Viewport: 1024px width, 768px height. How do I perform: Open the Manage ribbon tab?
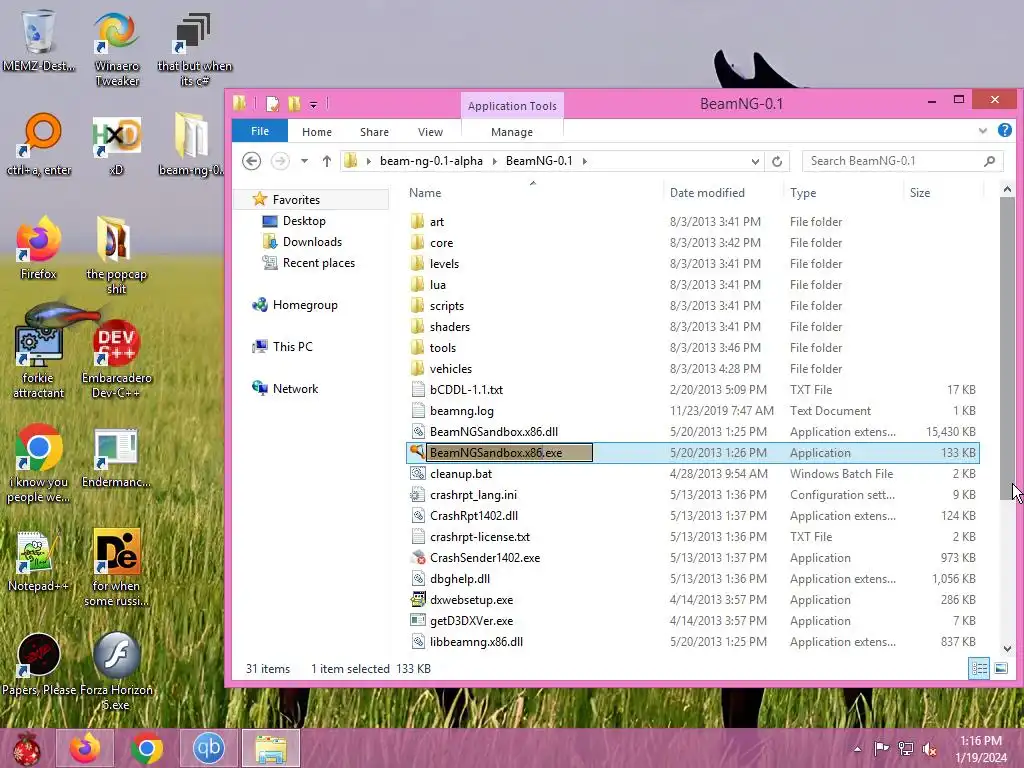pos(512,132)
